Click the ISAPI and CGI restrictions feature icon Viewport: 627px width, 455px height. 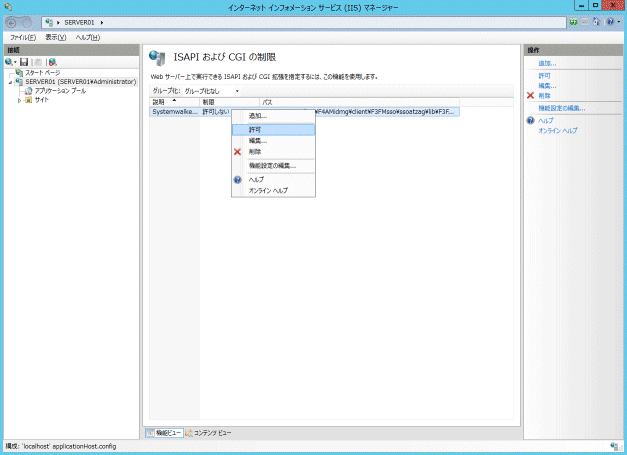157,58
